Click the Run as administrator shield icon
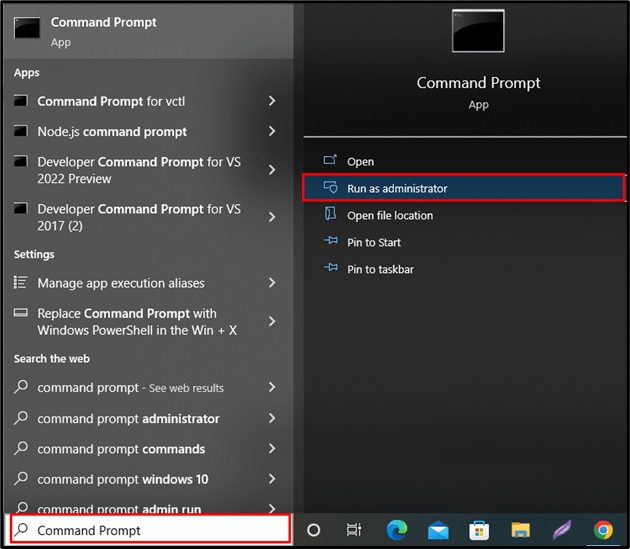 [331, 187]
